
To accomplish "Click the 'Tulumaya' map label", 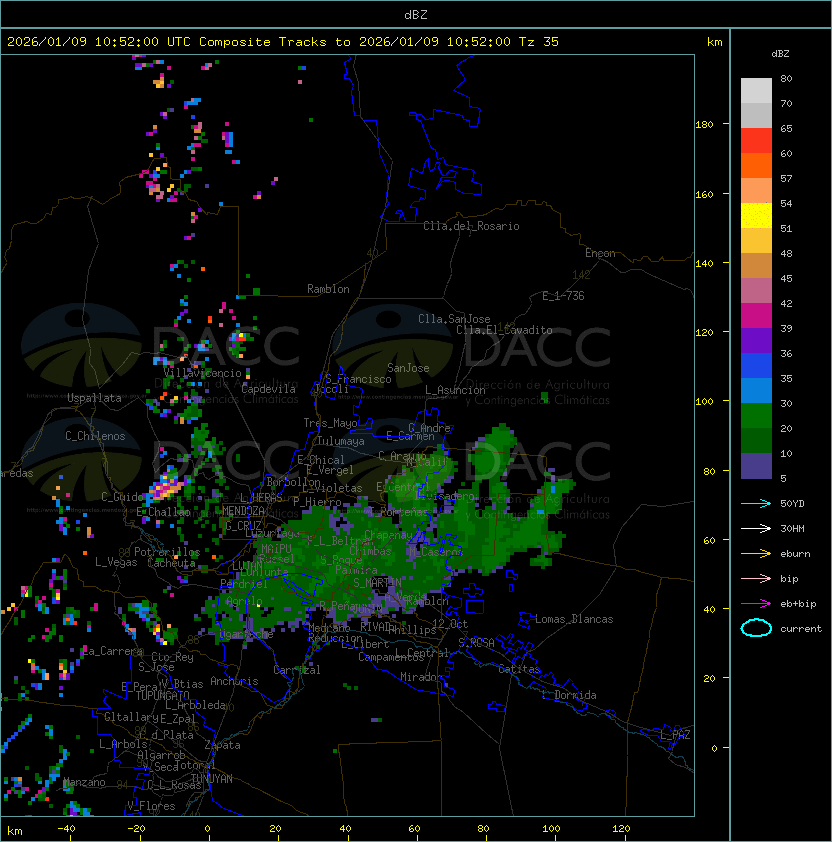I will [341, 441].
